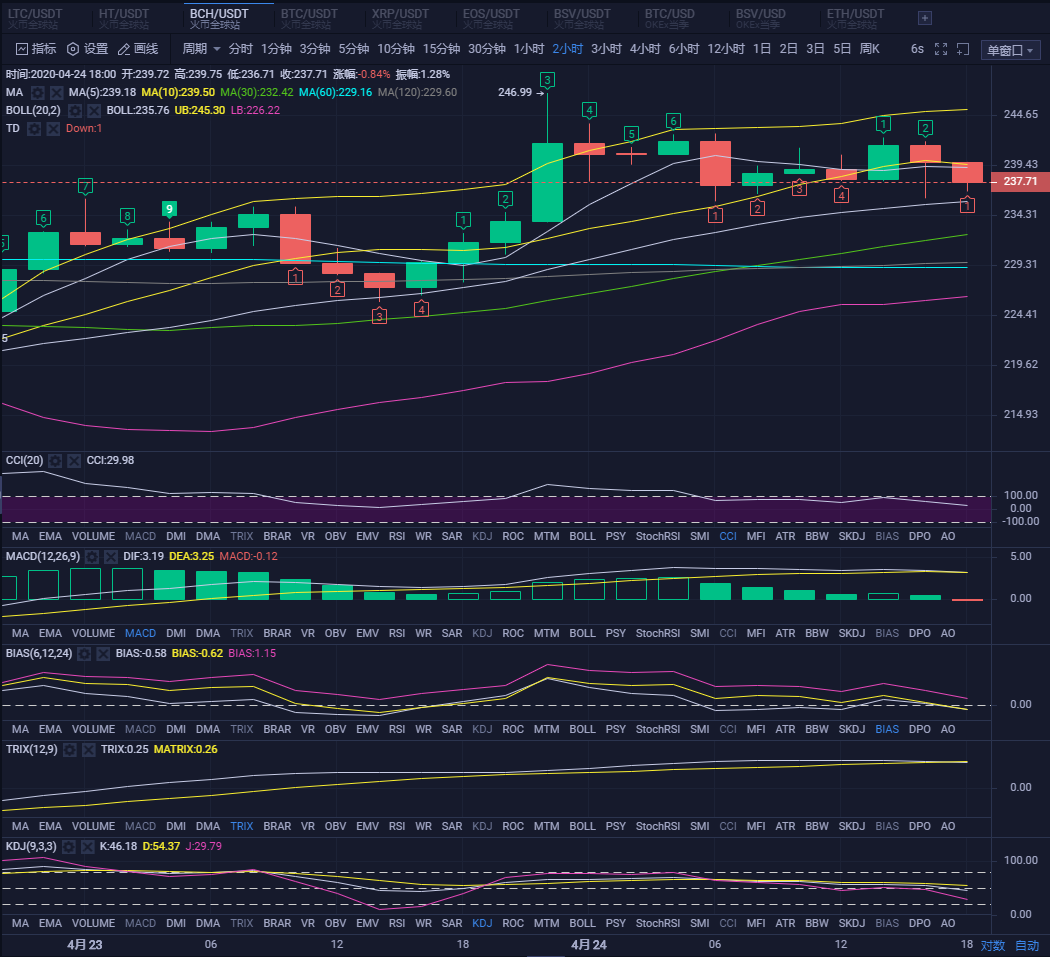Toggle 对数 logarithmic price scale
The width and height of the screenshot is (1050, 957).
point(992,946)
